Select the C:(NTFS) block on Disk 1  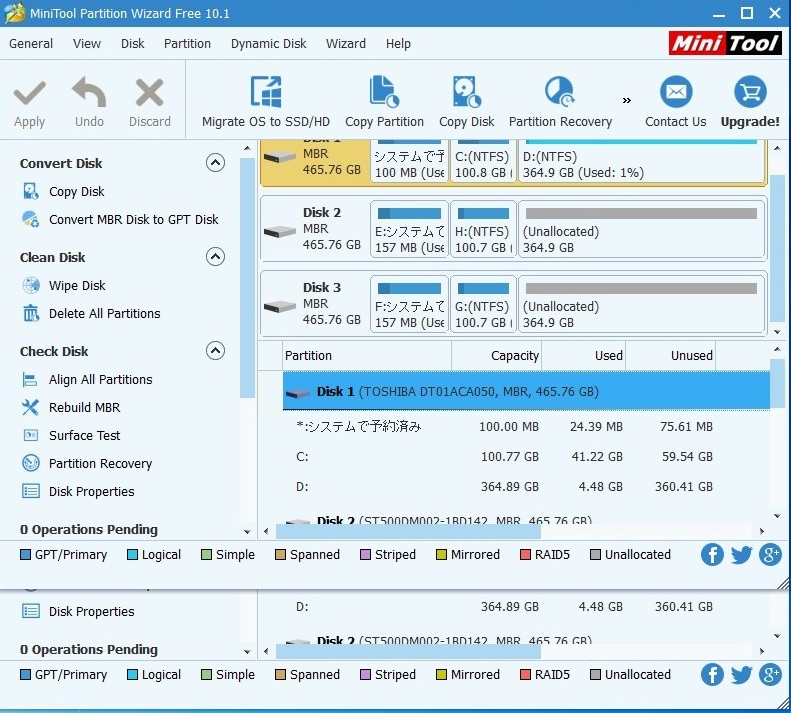(483, 160)
